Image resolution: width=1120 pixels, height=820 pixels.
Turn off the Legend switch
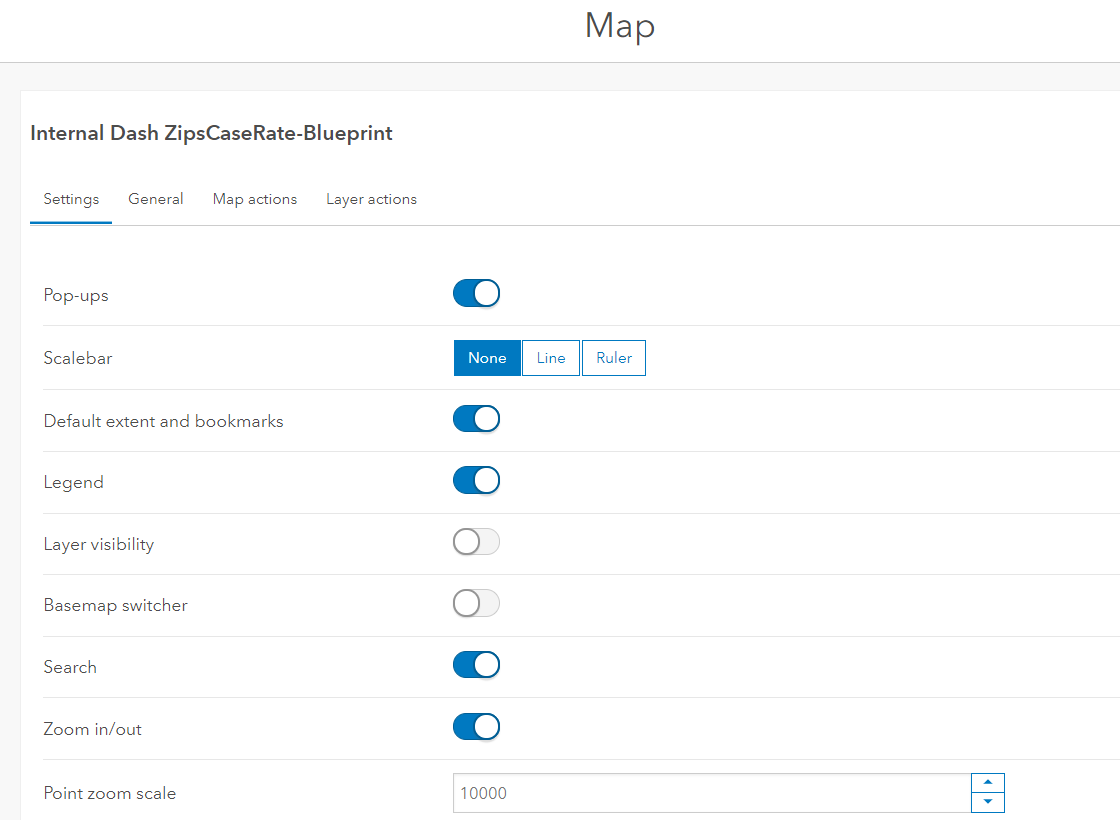point(476,481)
